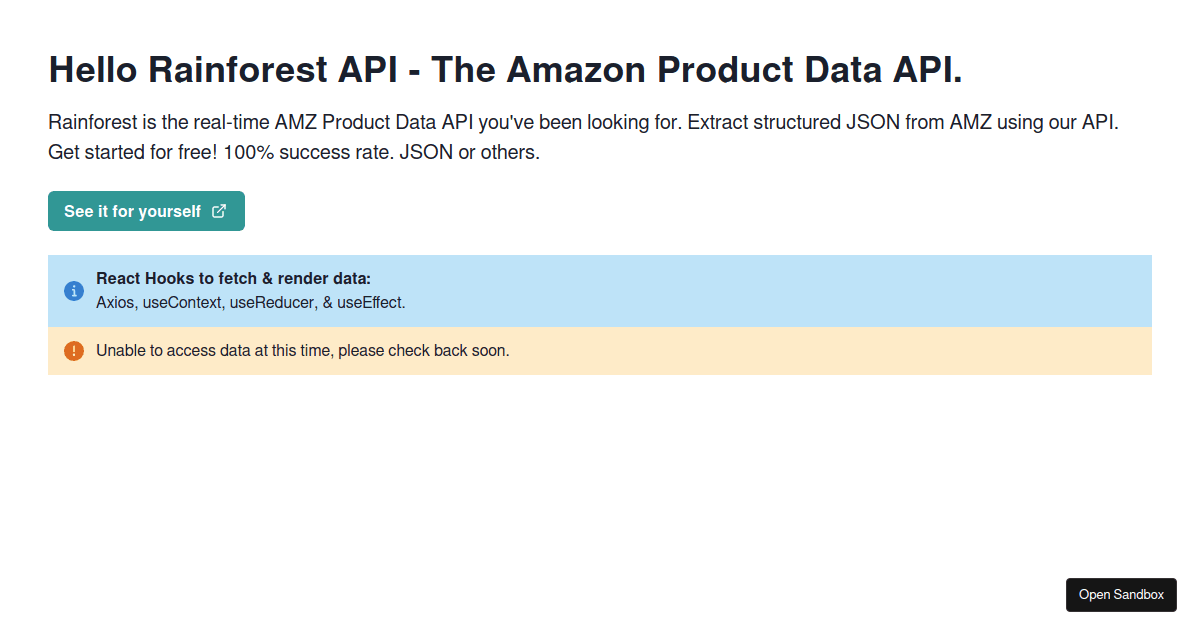Click the blue info alert banner background
Viewport: 1200px width, 630px height.
click(x=600, y=291)
